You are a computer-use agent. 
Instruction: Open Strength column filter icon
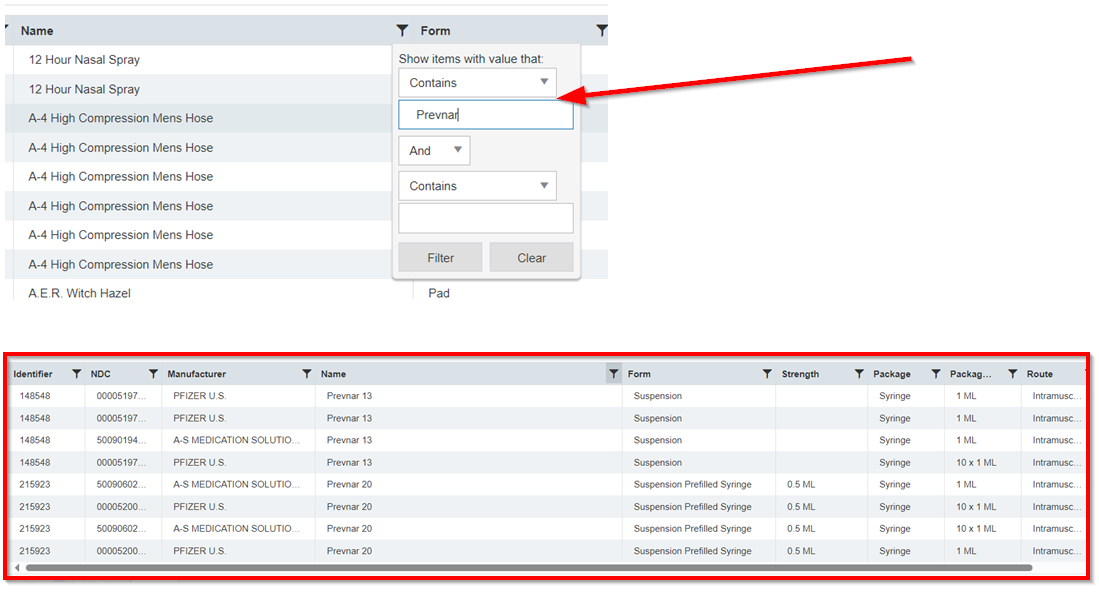(x=859, y=373)
